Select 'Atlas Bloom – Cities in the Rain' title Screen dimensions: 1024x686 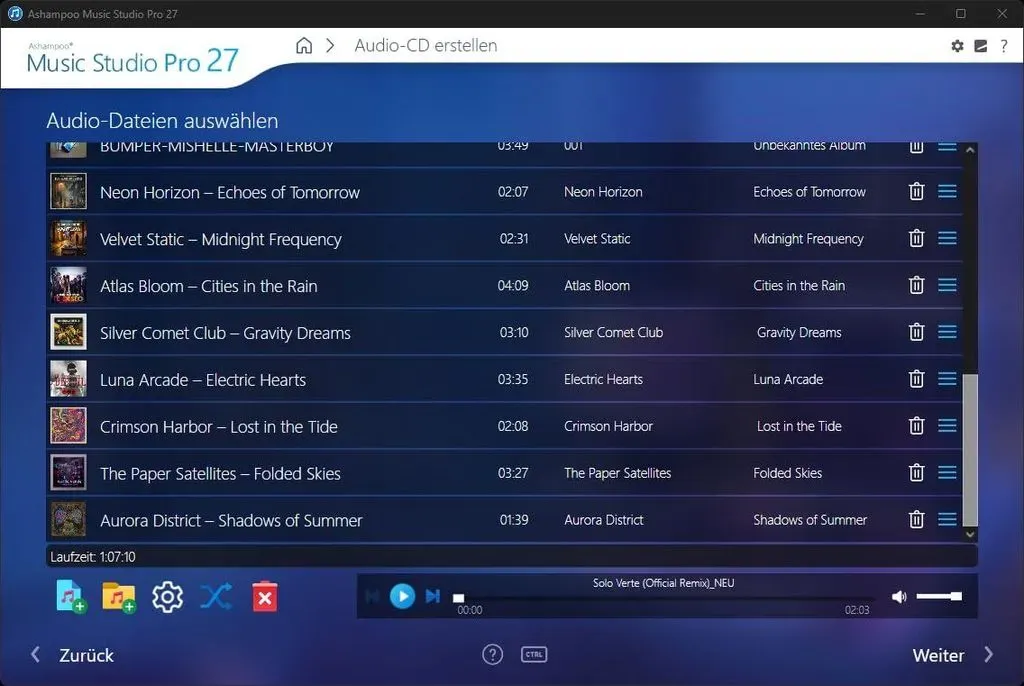coord(209,286)
